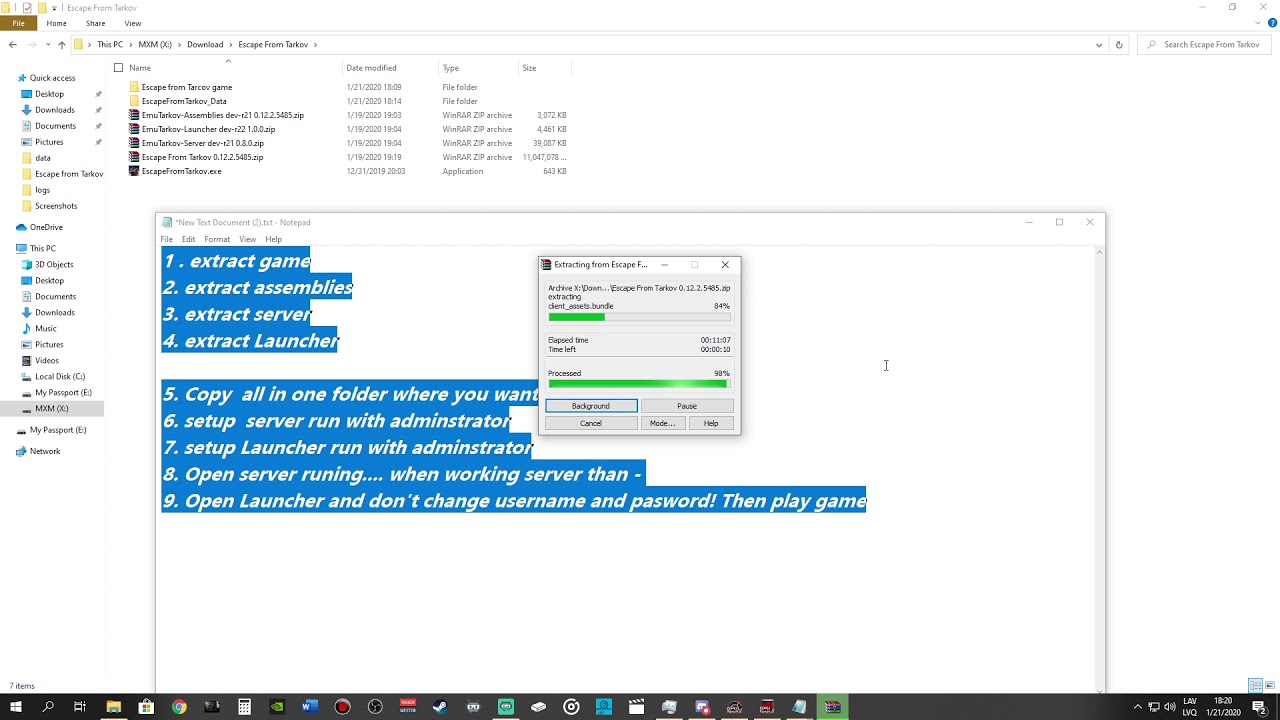
Task: Open the Quick Access Toolbar customize dropdown
Action: pyautogui.click(x=54, y=8)
